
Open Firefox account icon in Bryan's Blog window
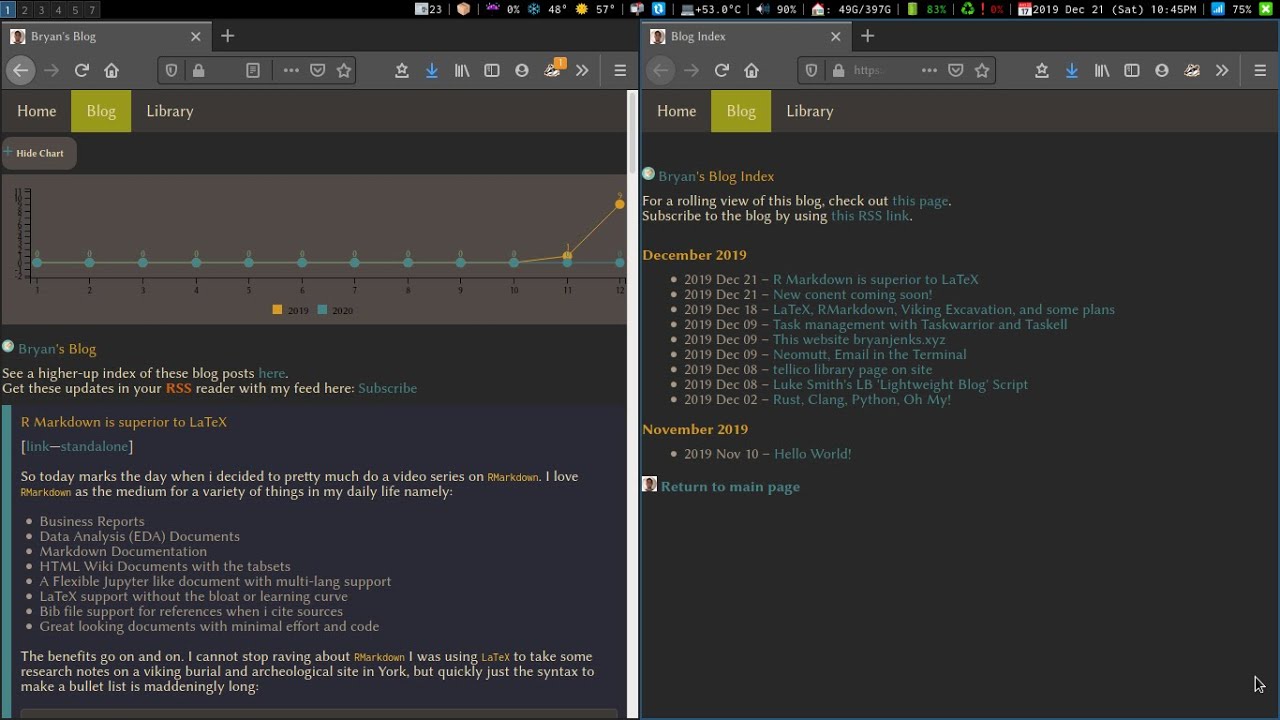pos(522,71)
